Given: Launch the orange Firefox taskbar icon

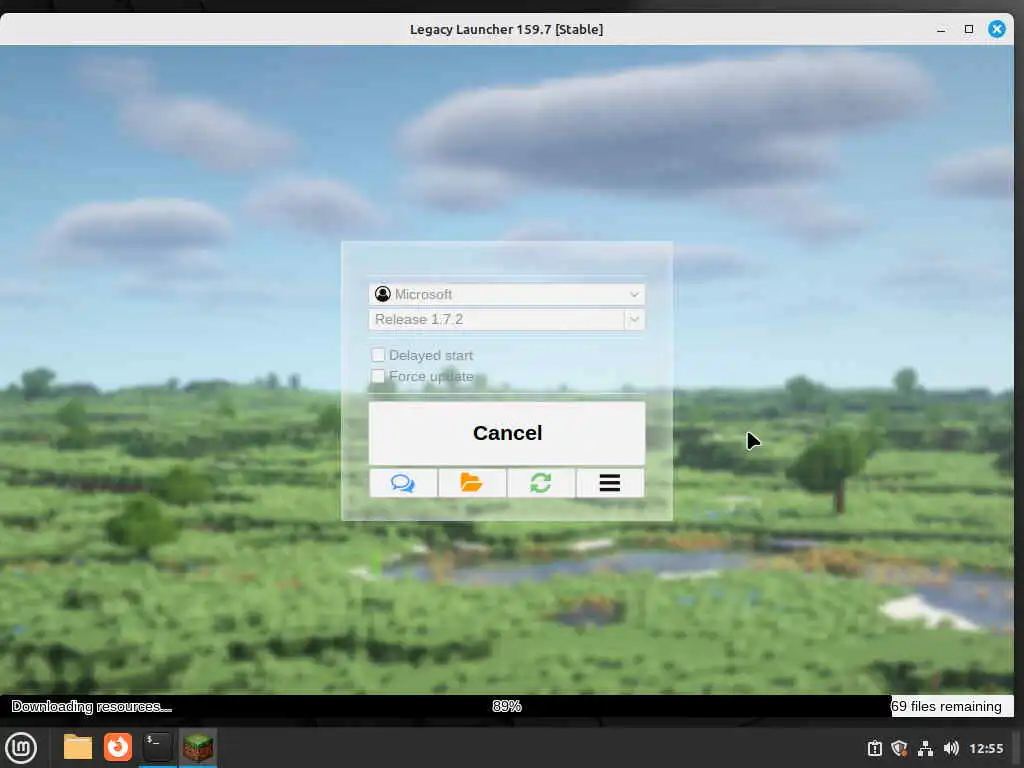Looking at the screenshot, I should tap(118, 747).
